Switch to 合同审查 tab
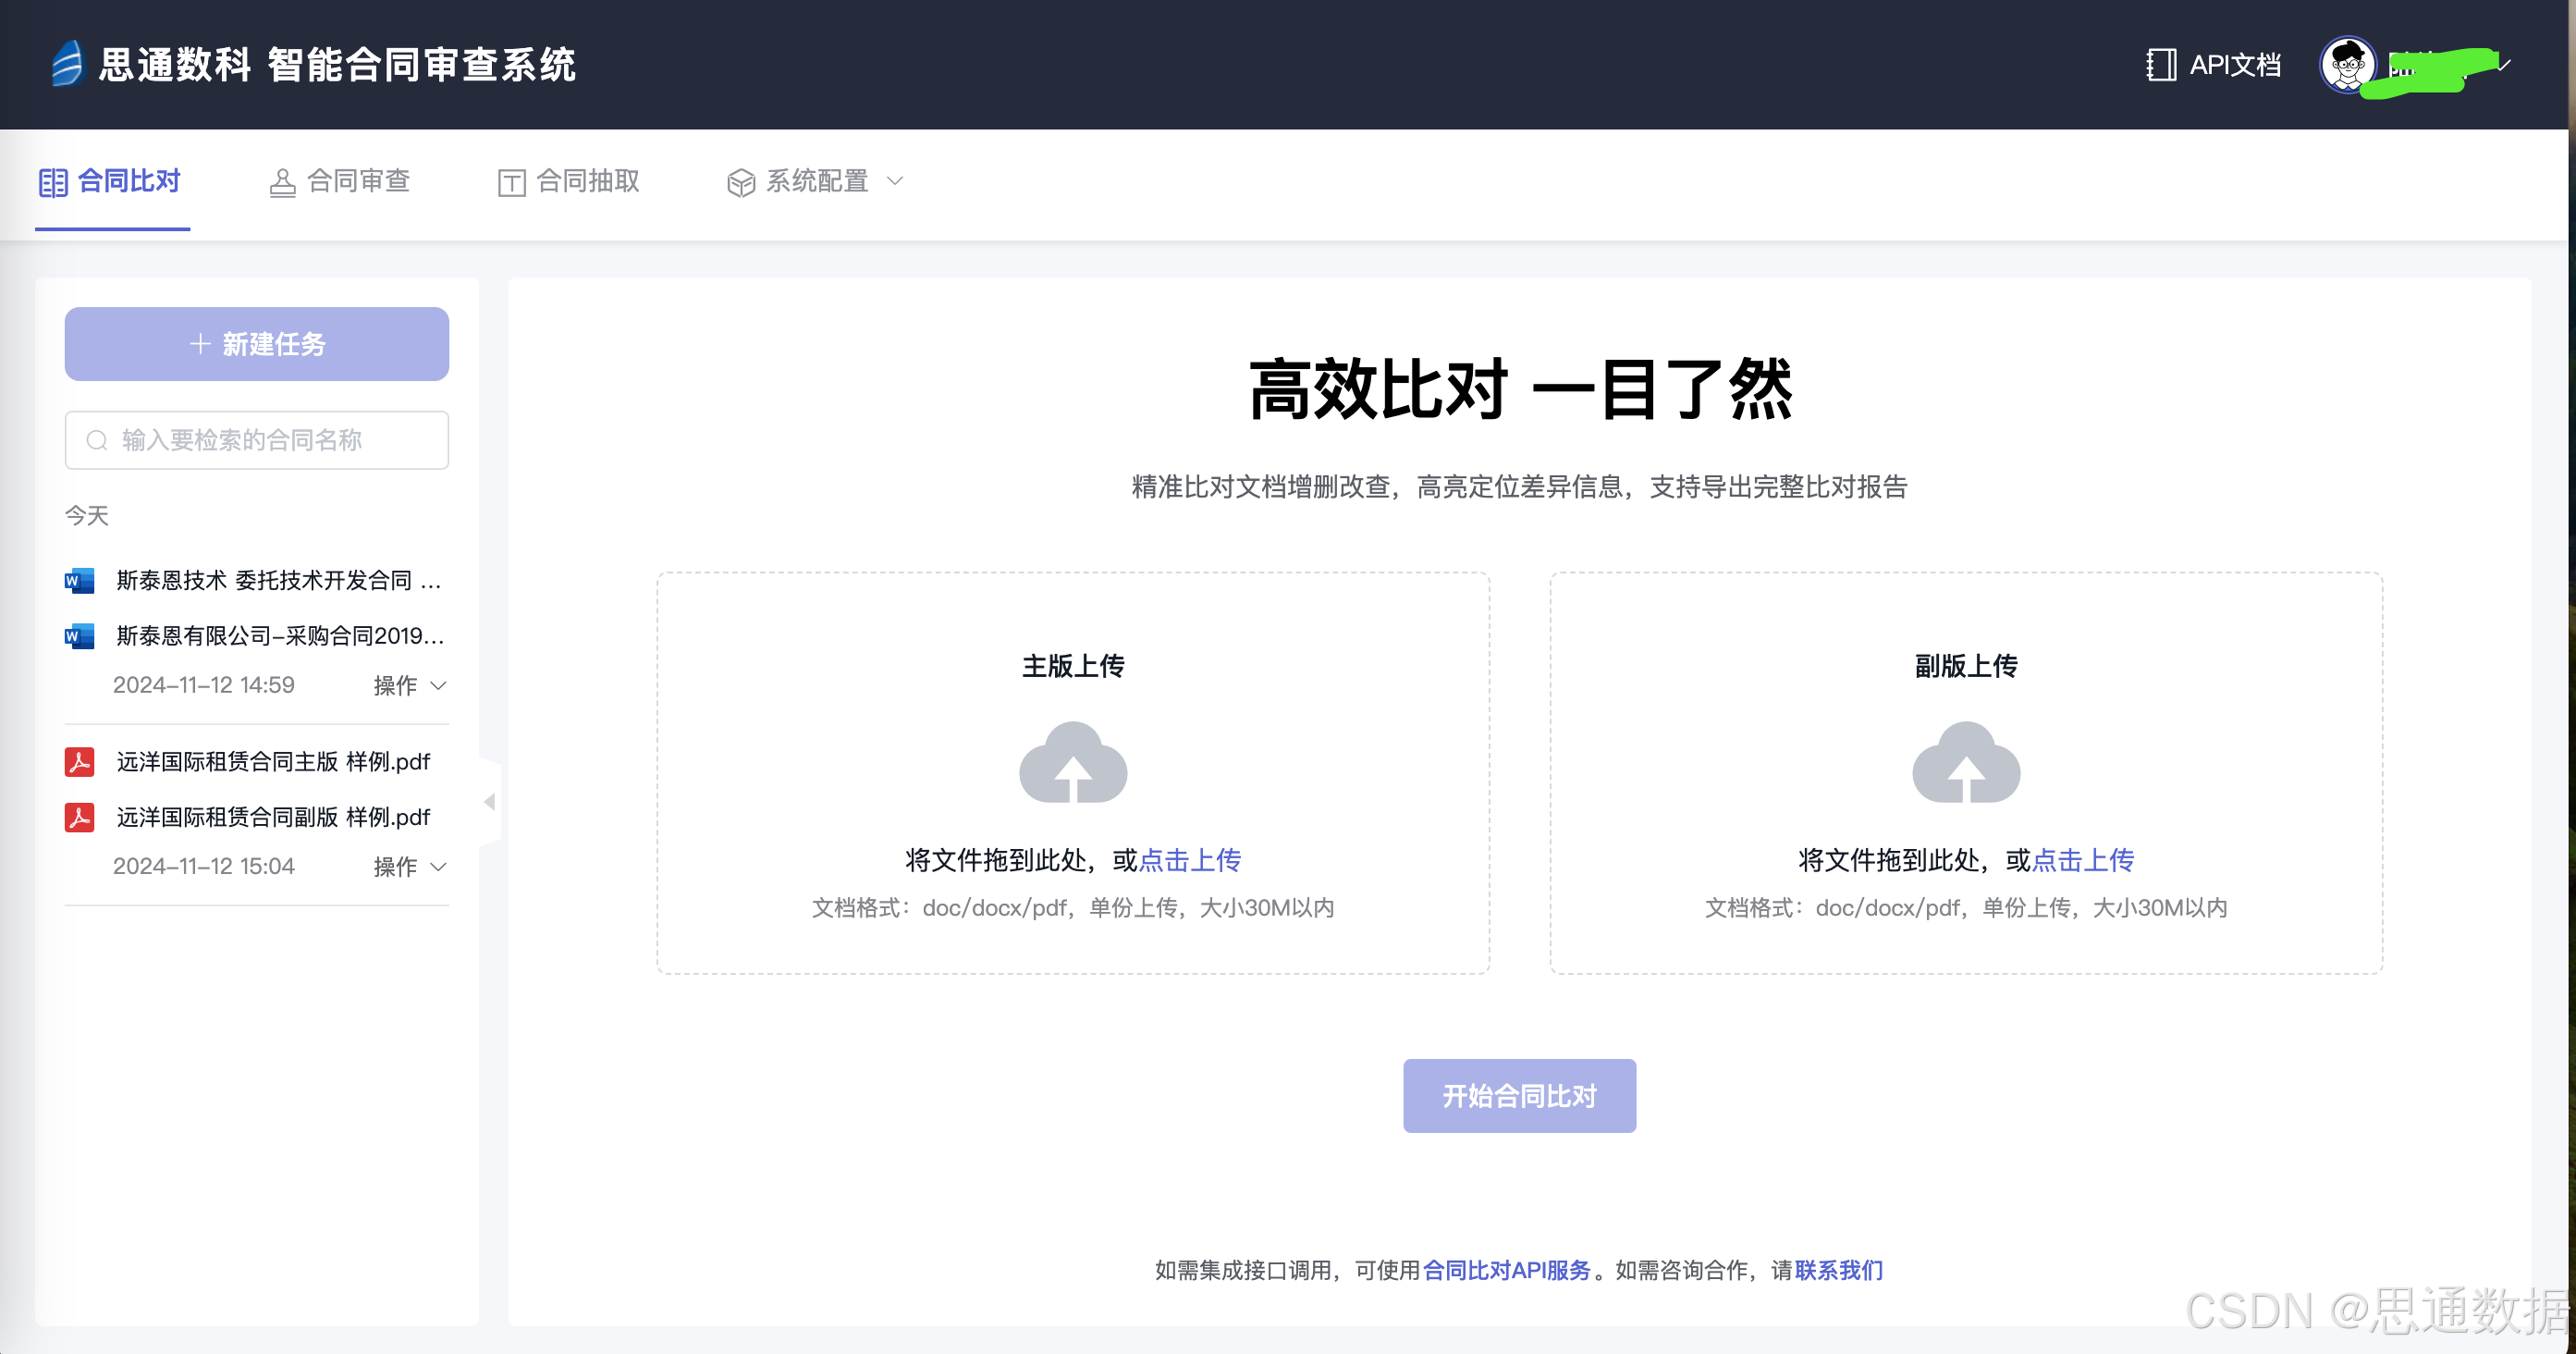 340,181
